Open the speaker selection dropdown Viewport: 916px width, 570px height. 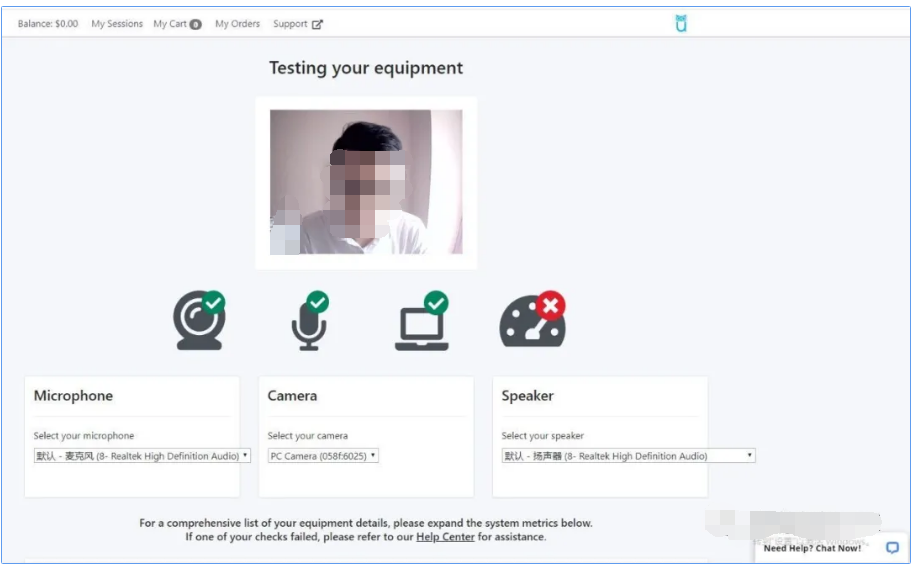[628, 456]
